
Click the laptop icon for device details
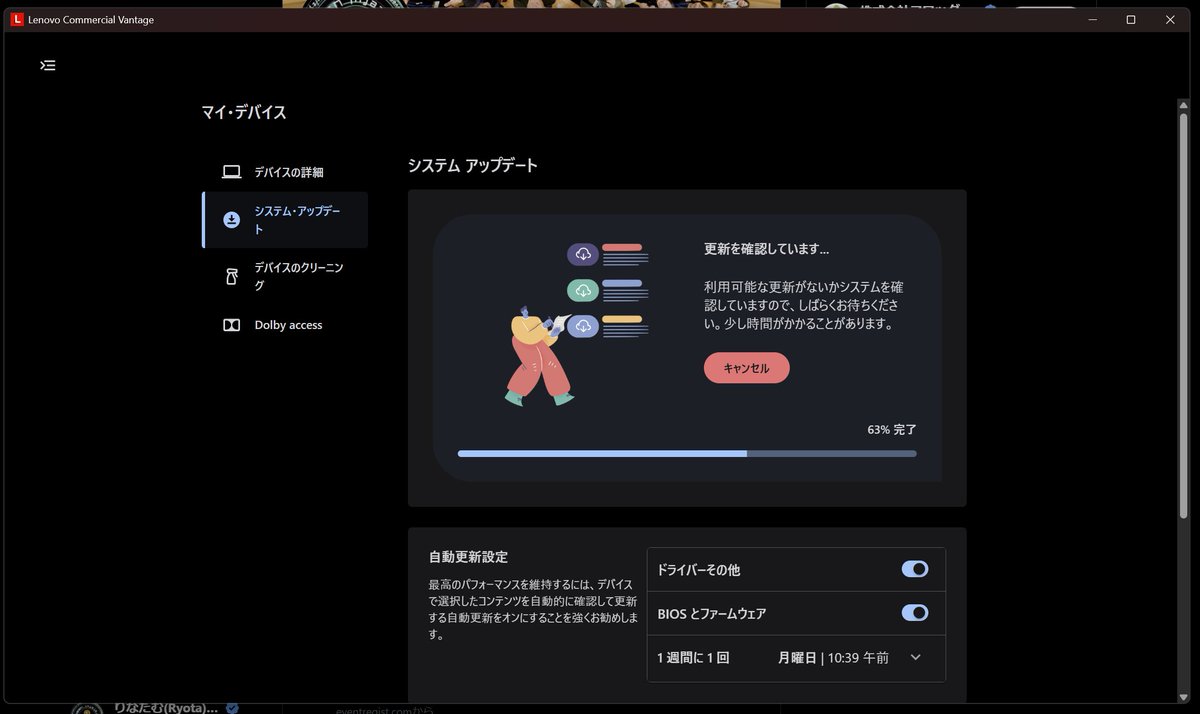(231, 172)
